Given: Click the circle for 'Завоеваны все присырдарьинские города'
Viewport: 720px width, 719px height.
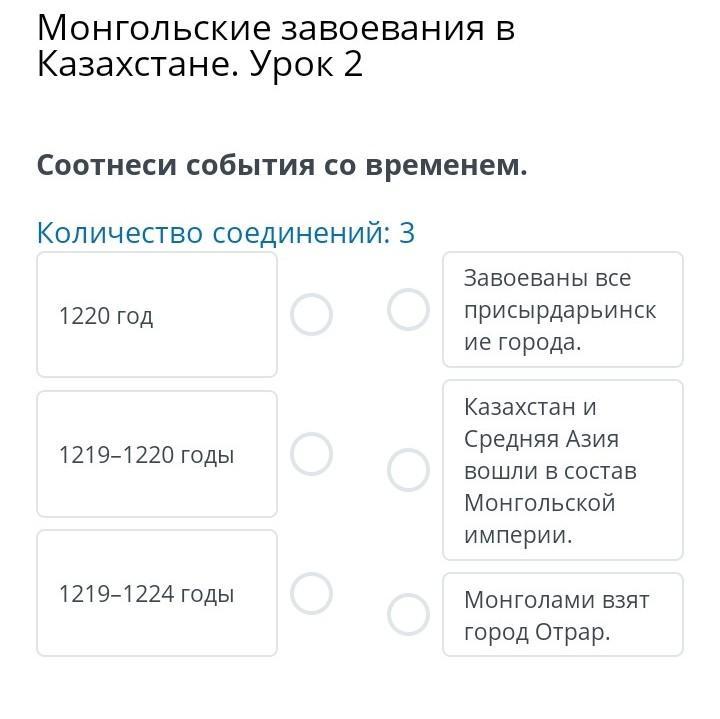Looking at the screenshot, I should coord(408,309).
